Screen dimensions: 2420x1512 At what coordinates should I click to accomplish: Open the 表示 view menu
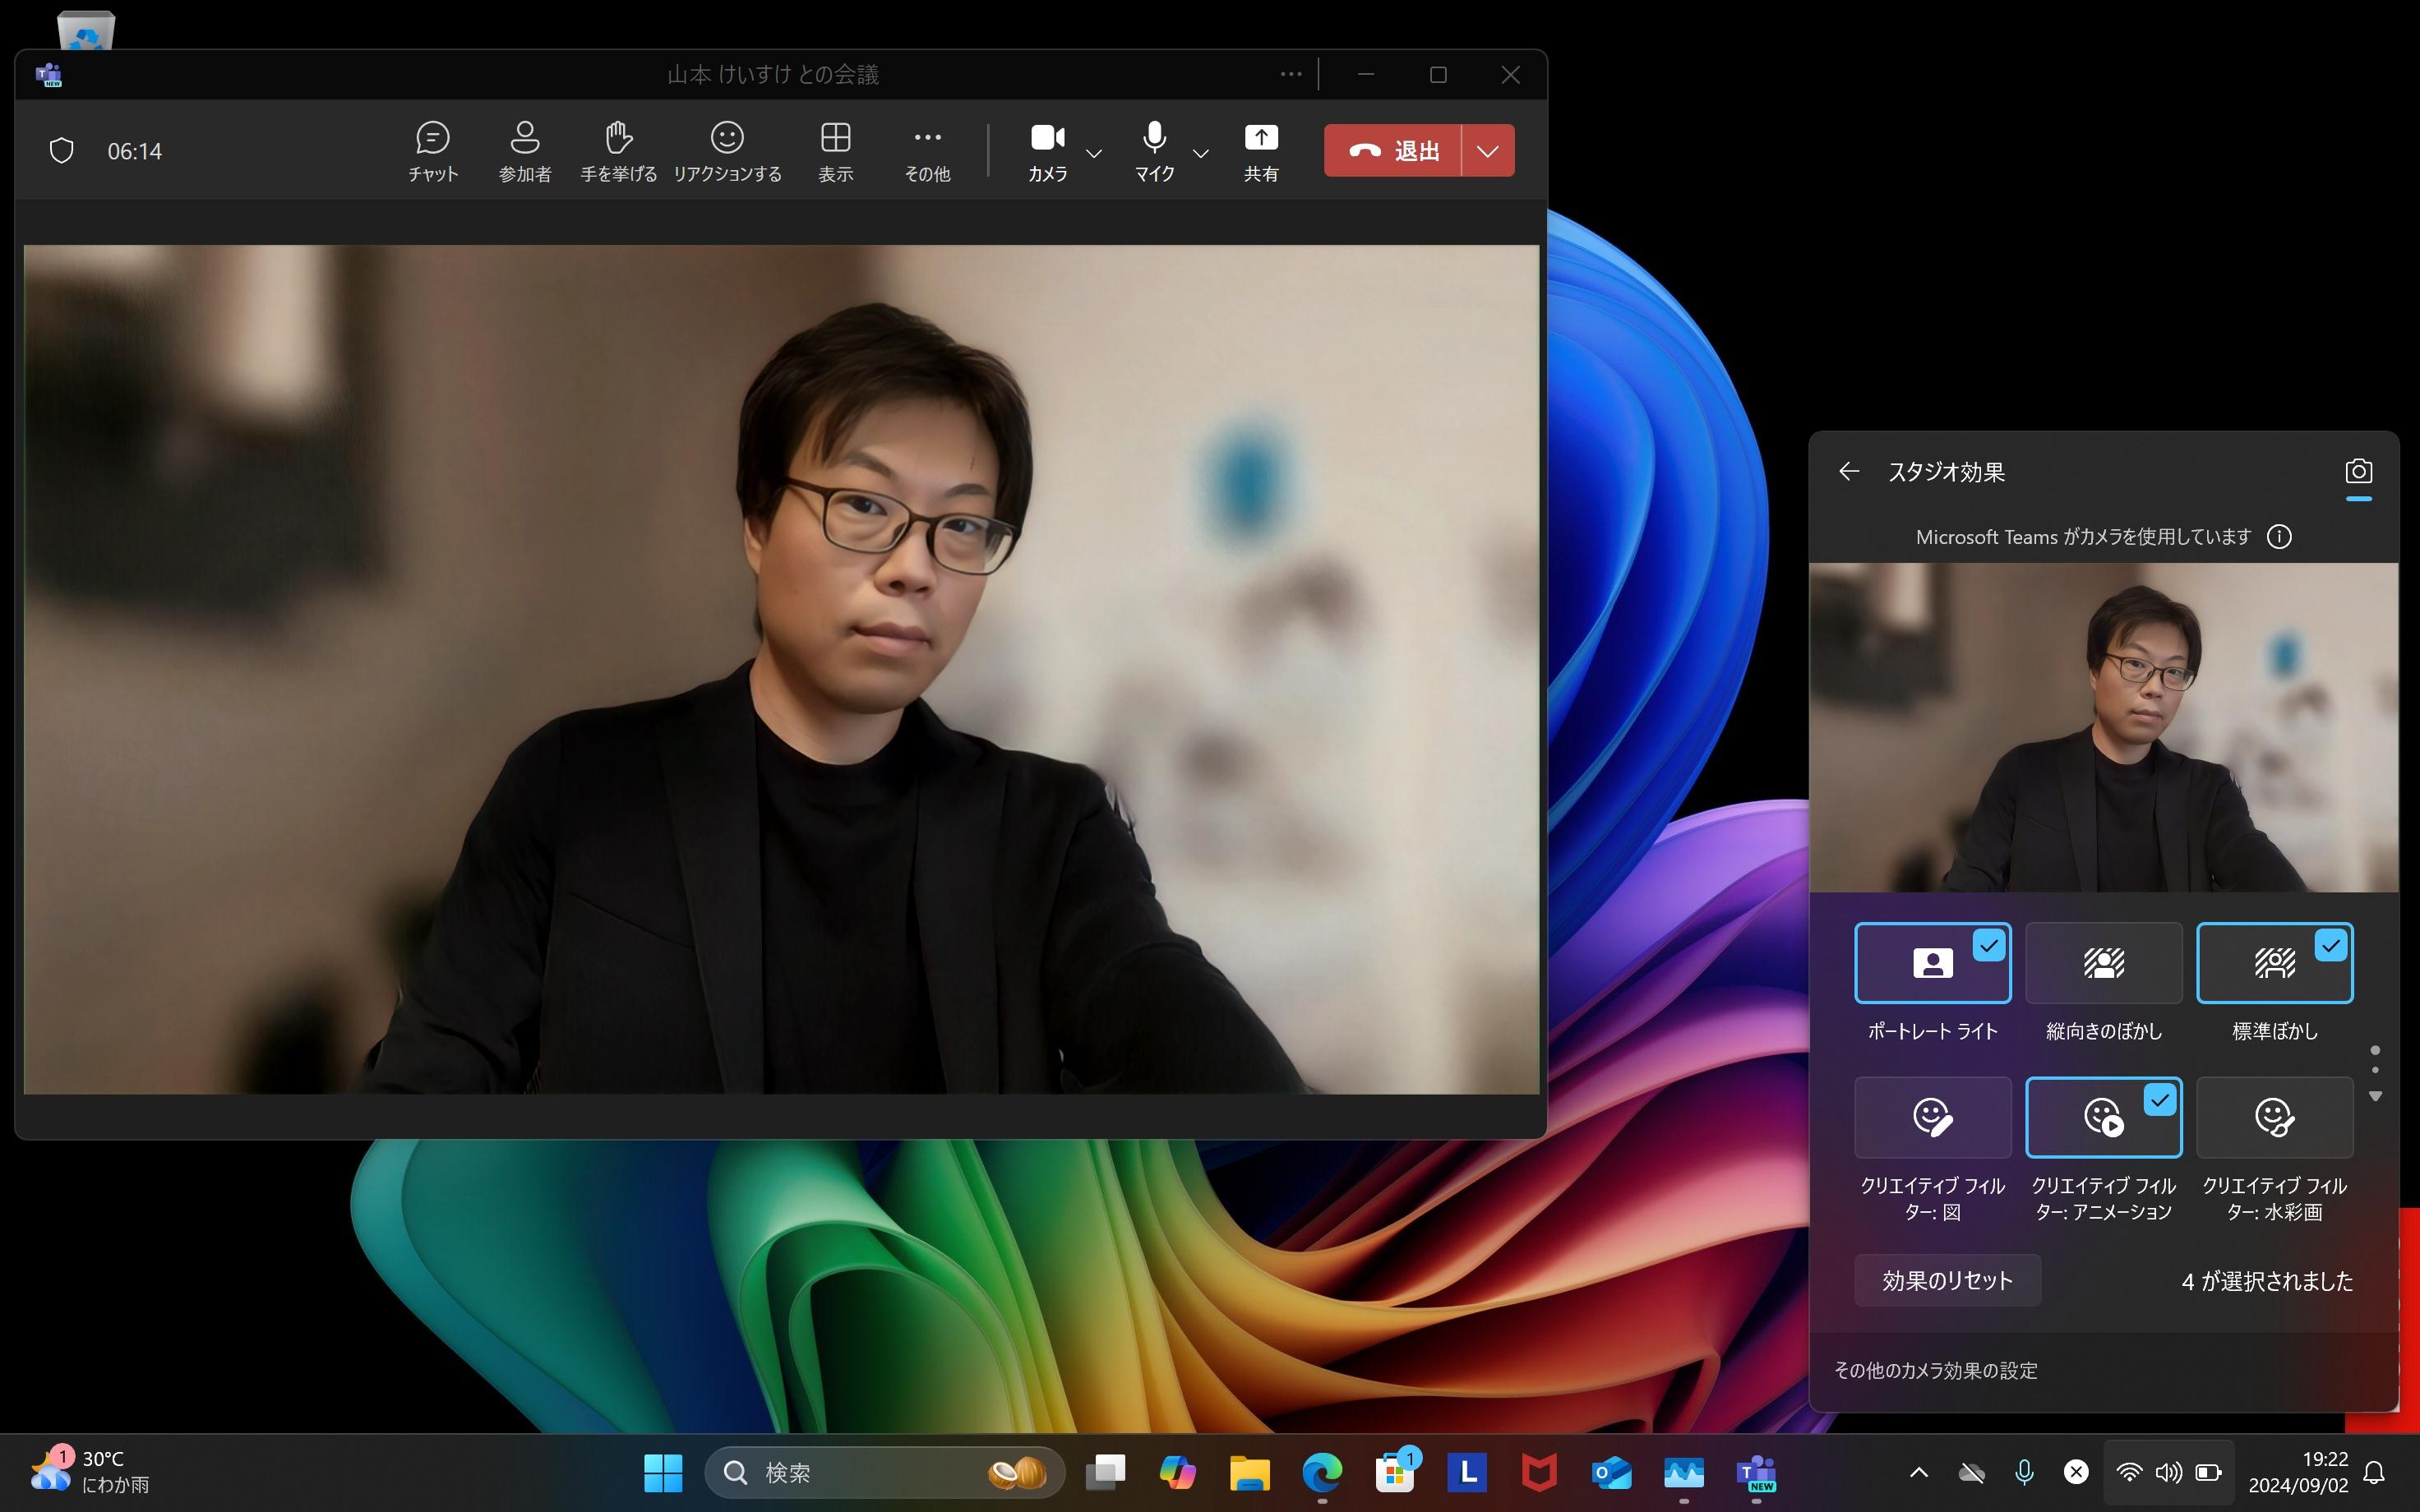834,150
